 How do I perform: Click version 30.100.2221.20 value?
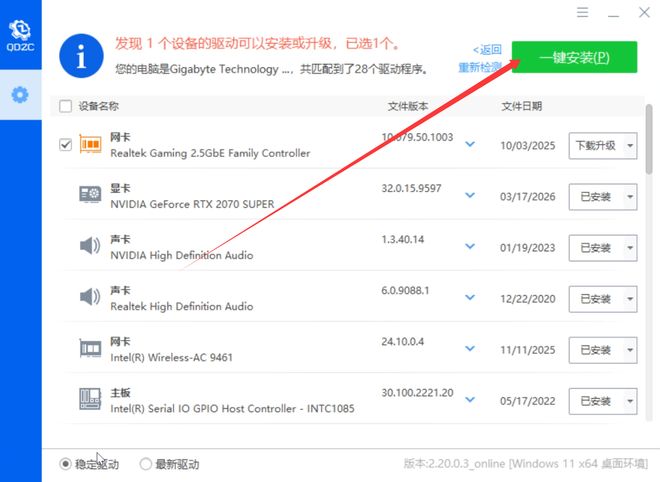pos(417,393)
